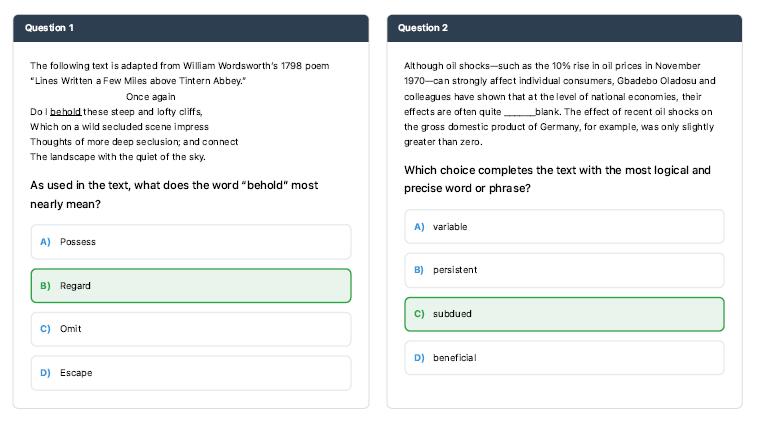
Task: Click the C) letter label beside Omit
Action: [x=45, y=329]
